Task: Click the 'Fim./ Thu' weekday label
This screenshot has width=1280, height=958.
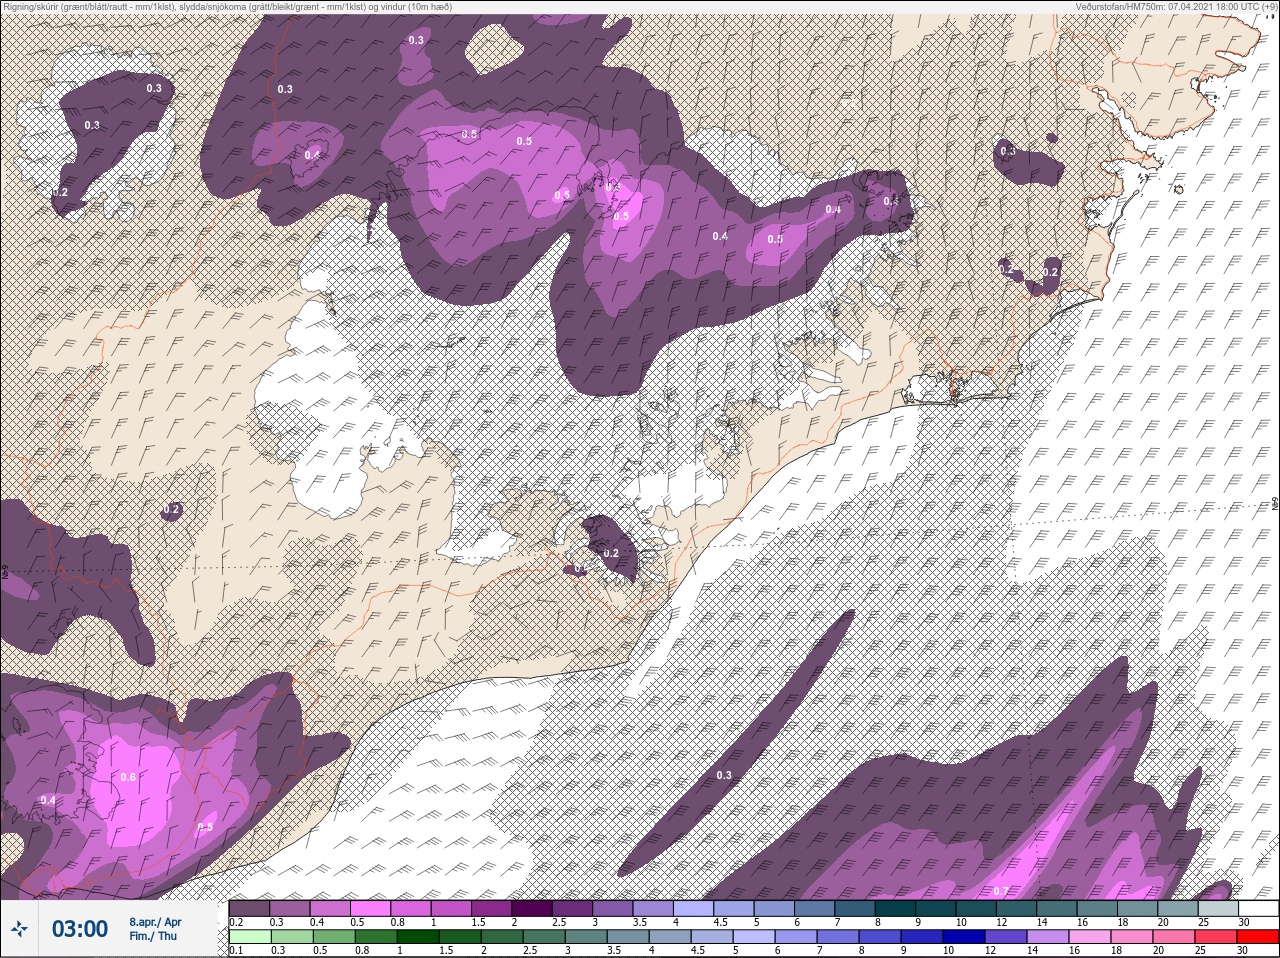Action: tap(153, 936)
